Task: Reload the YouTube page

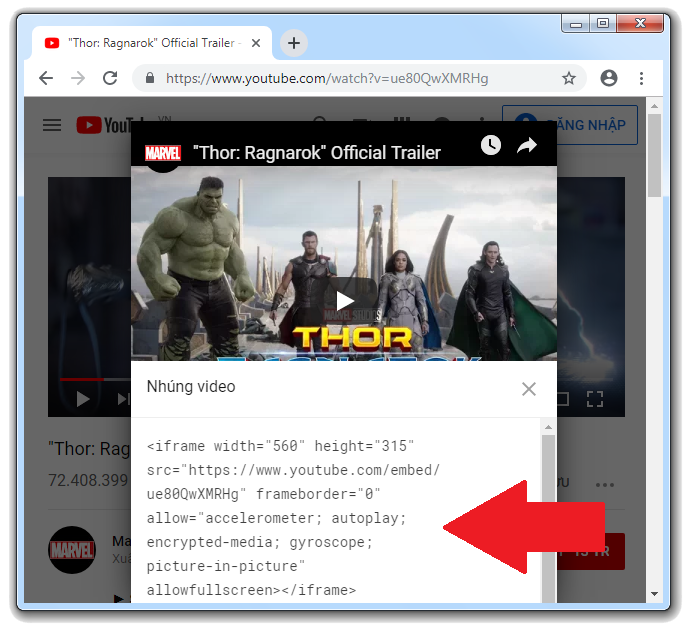Action: (110, 78)
